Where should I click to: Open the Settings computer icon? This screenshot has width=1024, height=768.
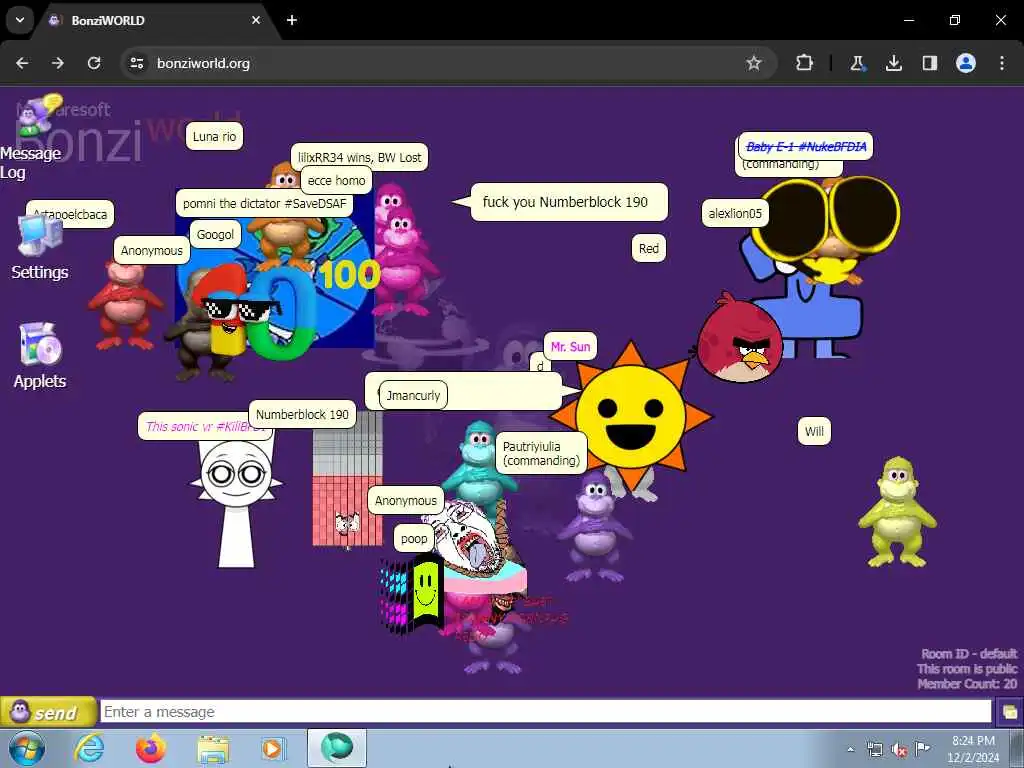pyautogui.click(x=39, y=247)
